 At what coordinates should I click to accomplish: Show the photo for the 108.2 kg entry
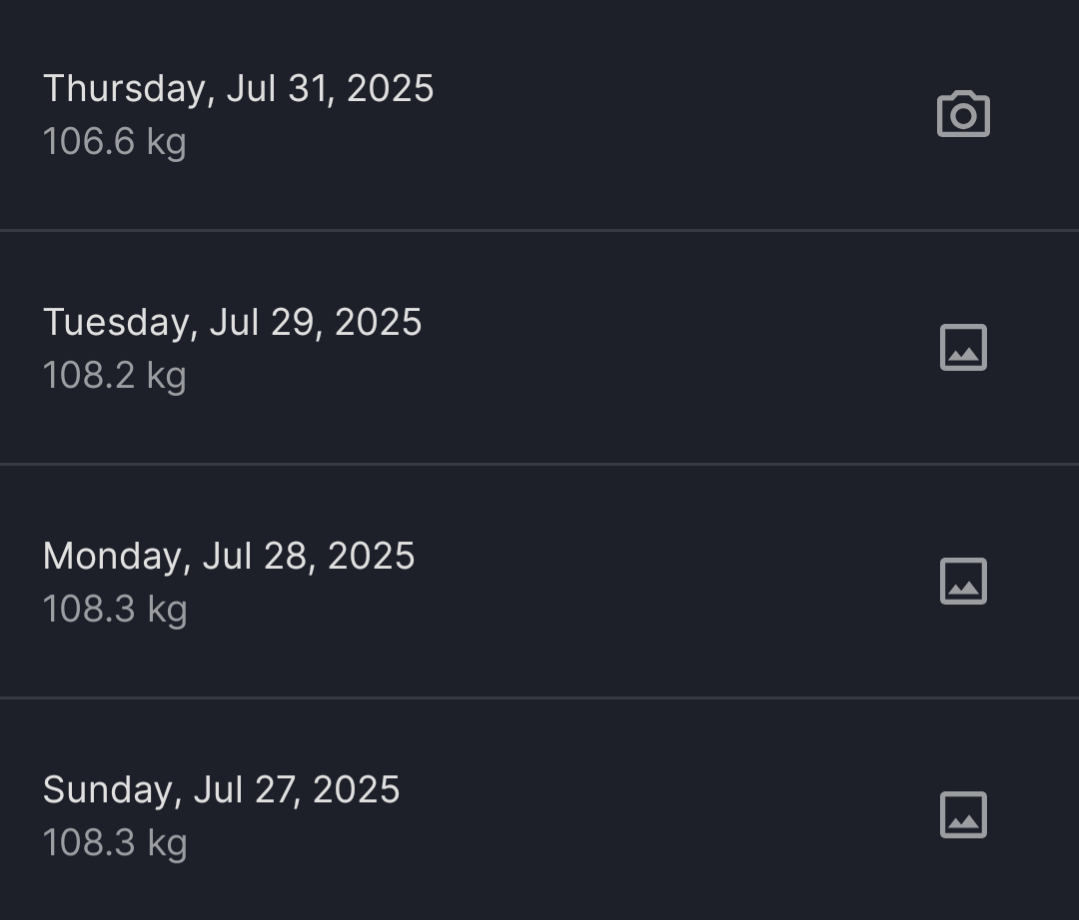(x=963, y=347)
